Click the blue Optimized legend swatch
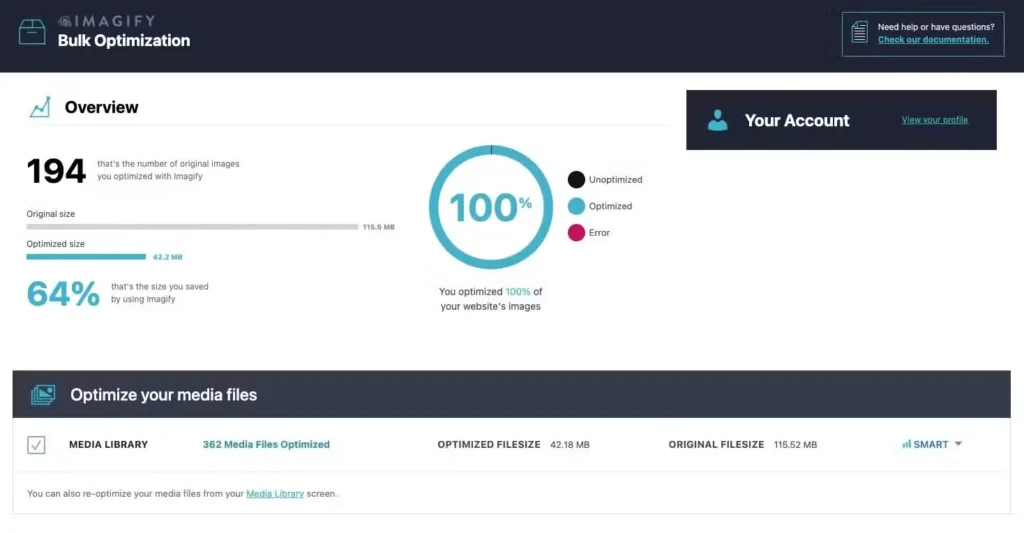This screenshot has height=533, width=1024. click(576, 206)
